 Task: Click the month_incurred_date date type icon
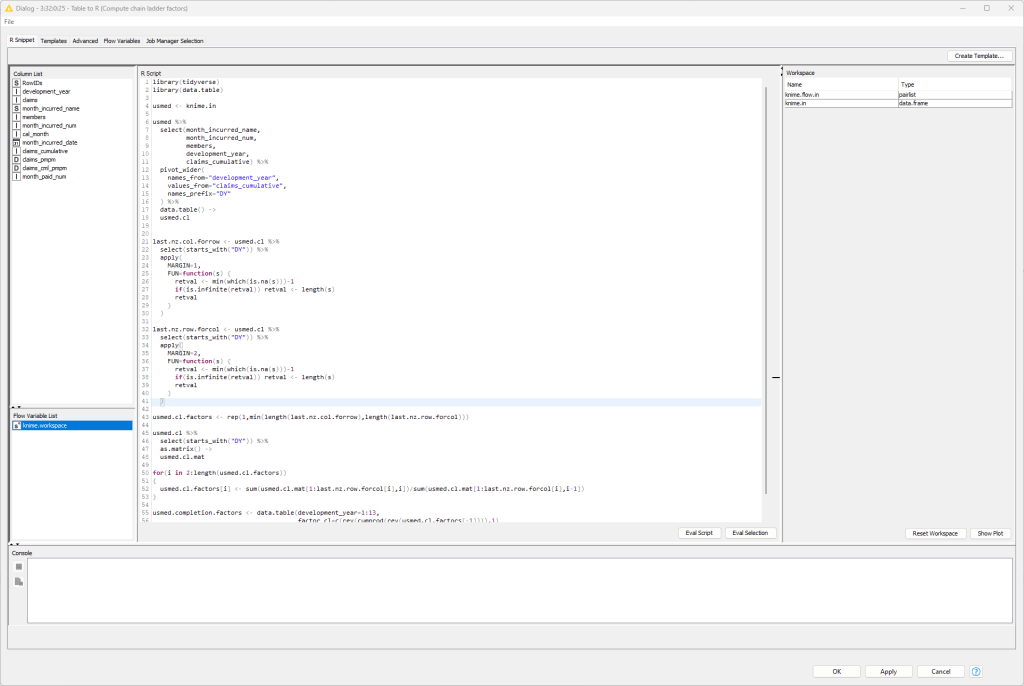click(x=16, y=143)
